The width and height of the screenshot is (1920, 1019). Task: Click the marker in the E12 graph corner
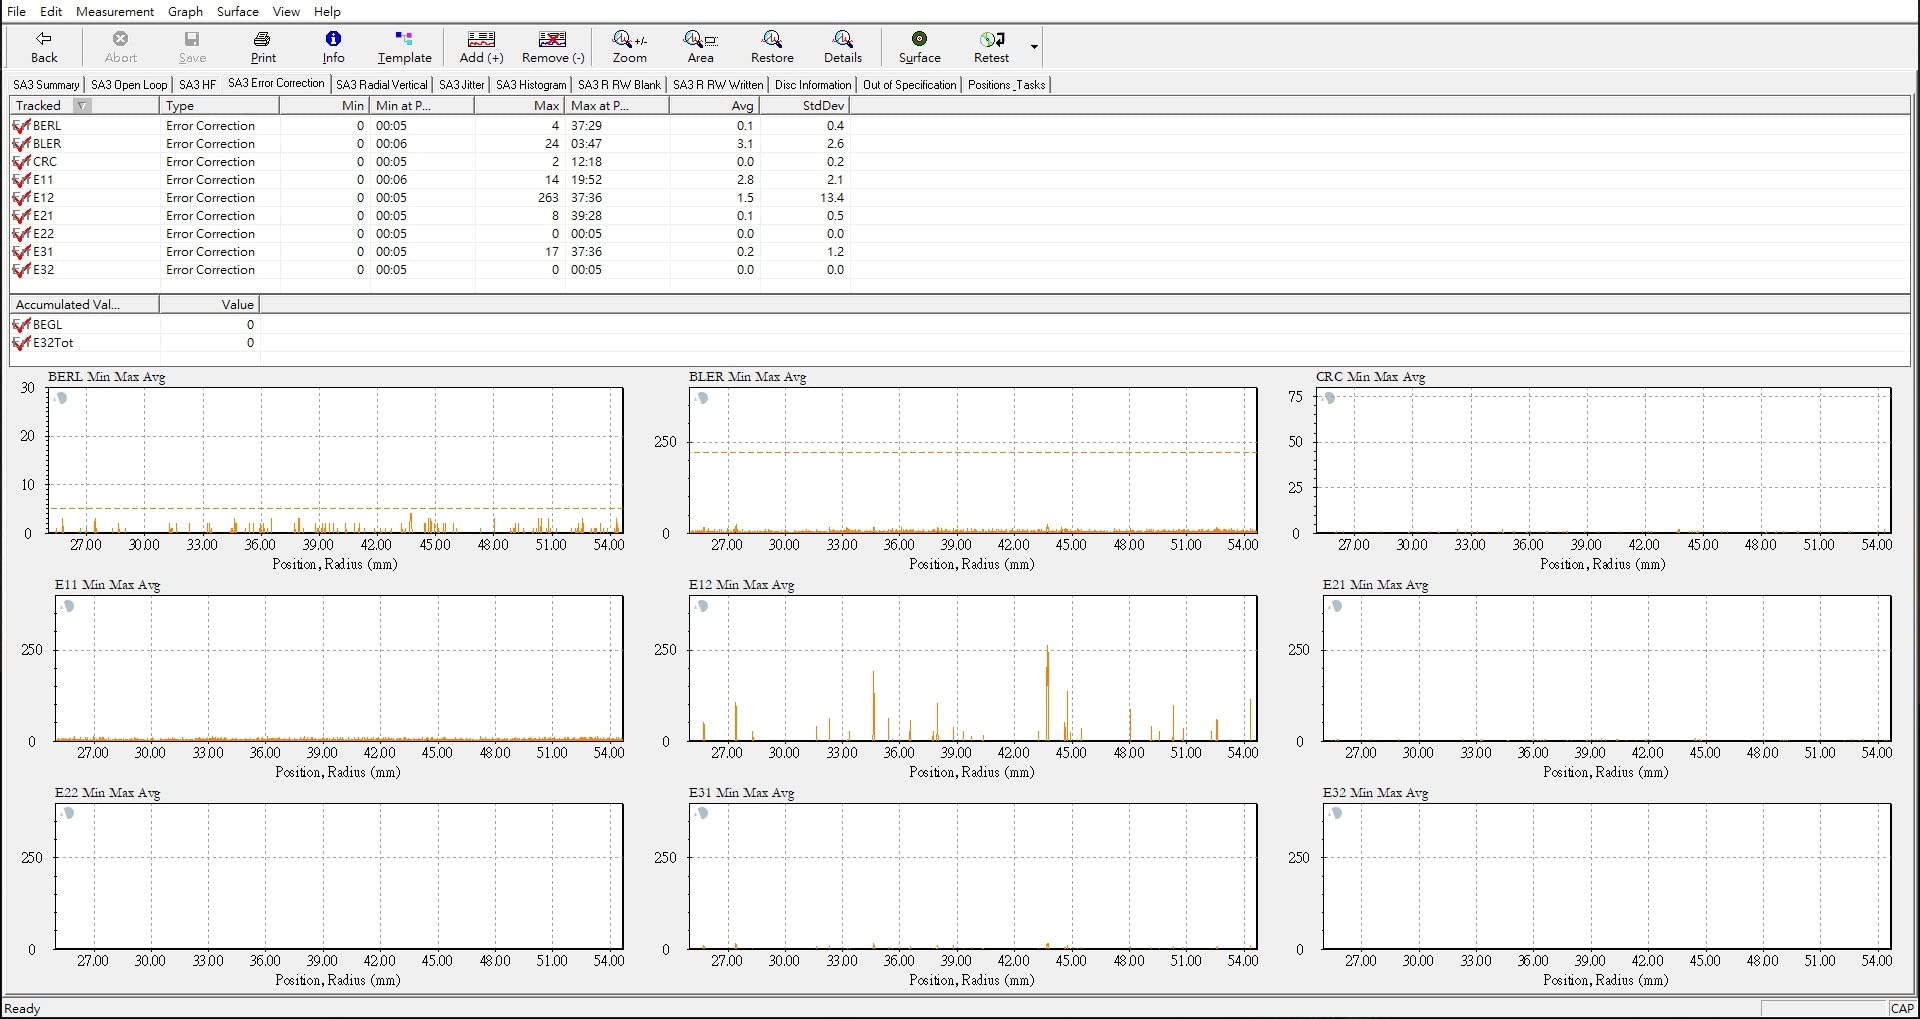click(x=702, y=606)
